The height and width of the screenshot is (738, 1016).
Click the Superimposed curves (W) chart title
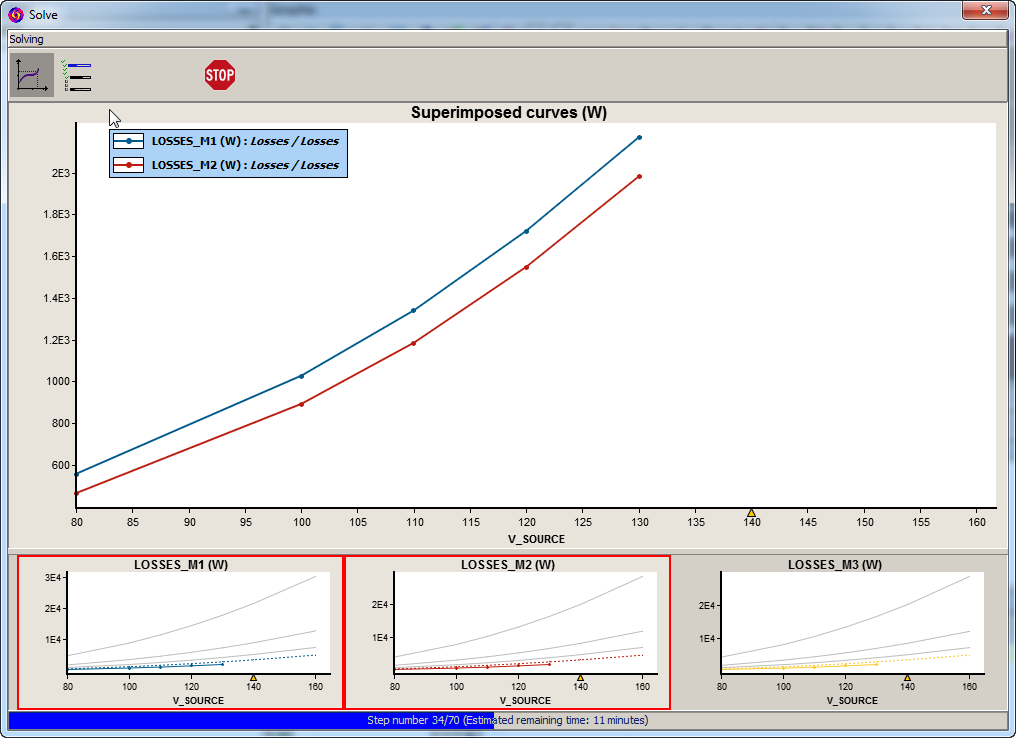pyautogui.click(x=508, y=113)
